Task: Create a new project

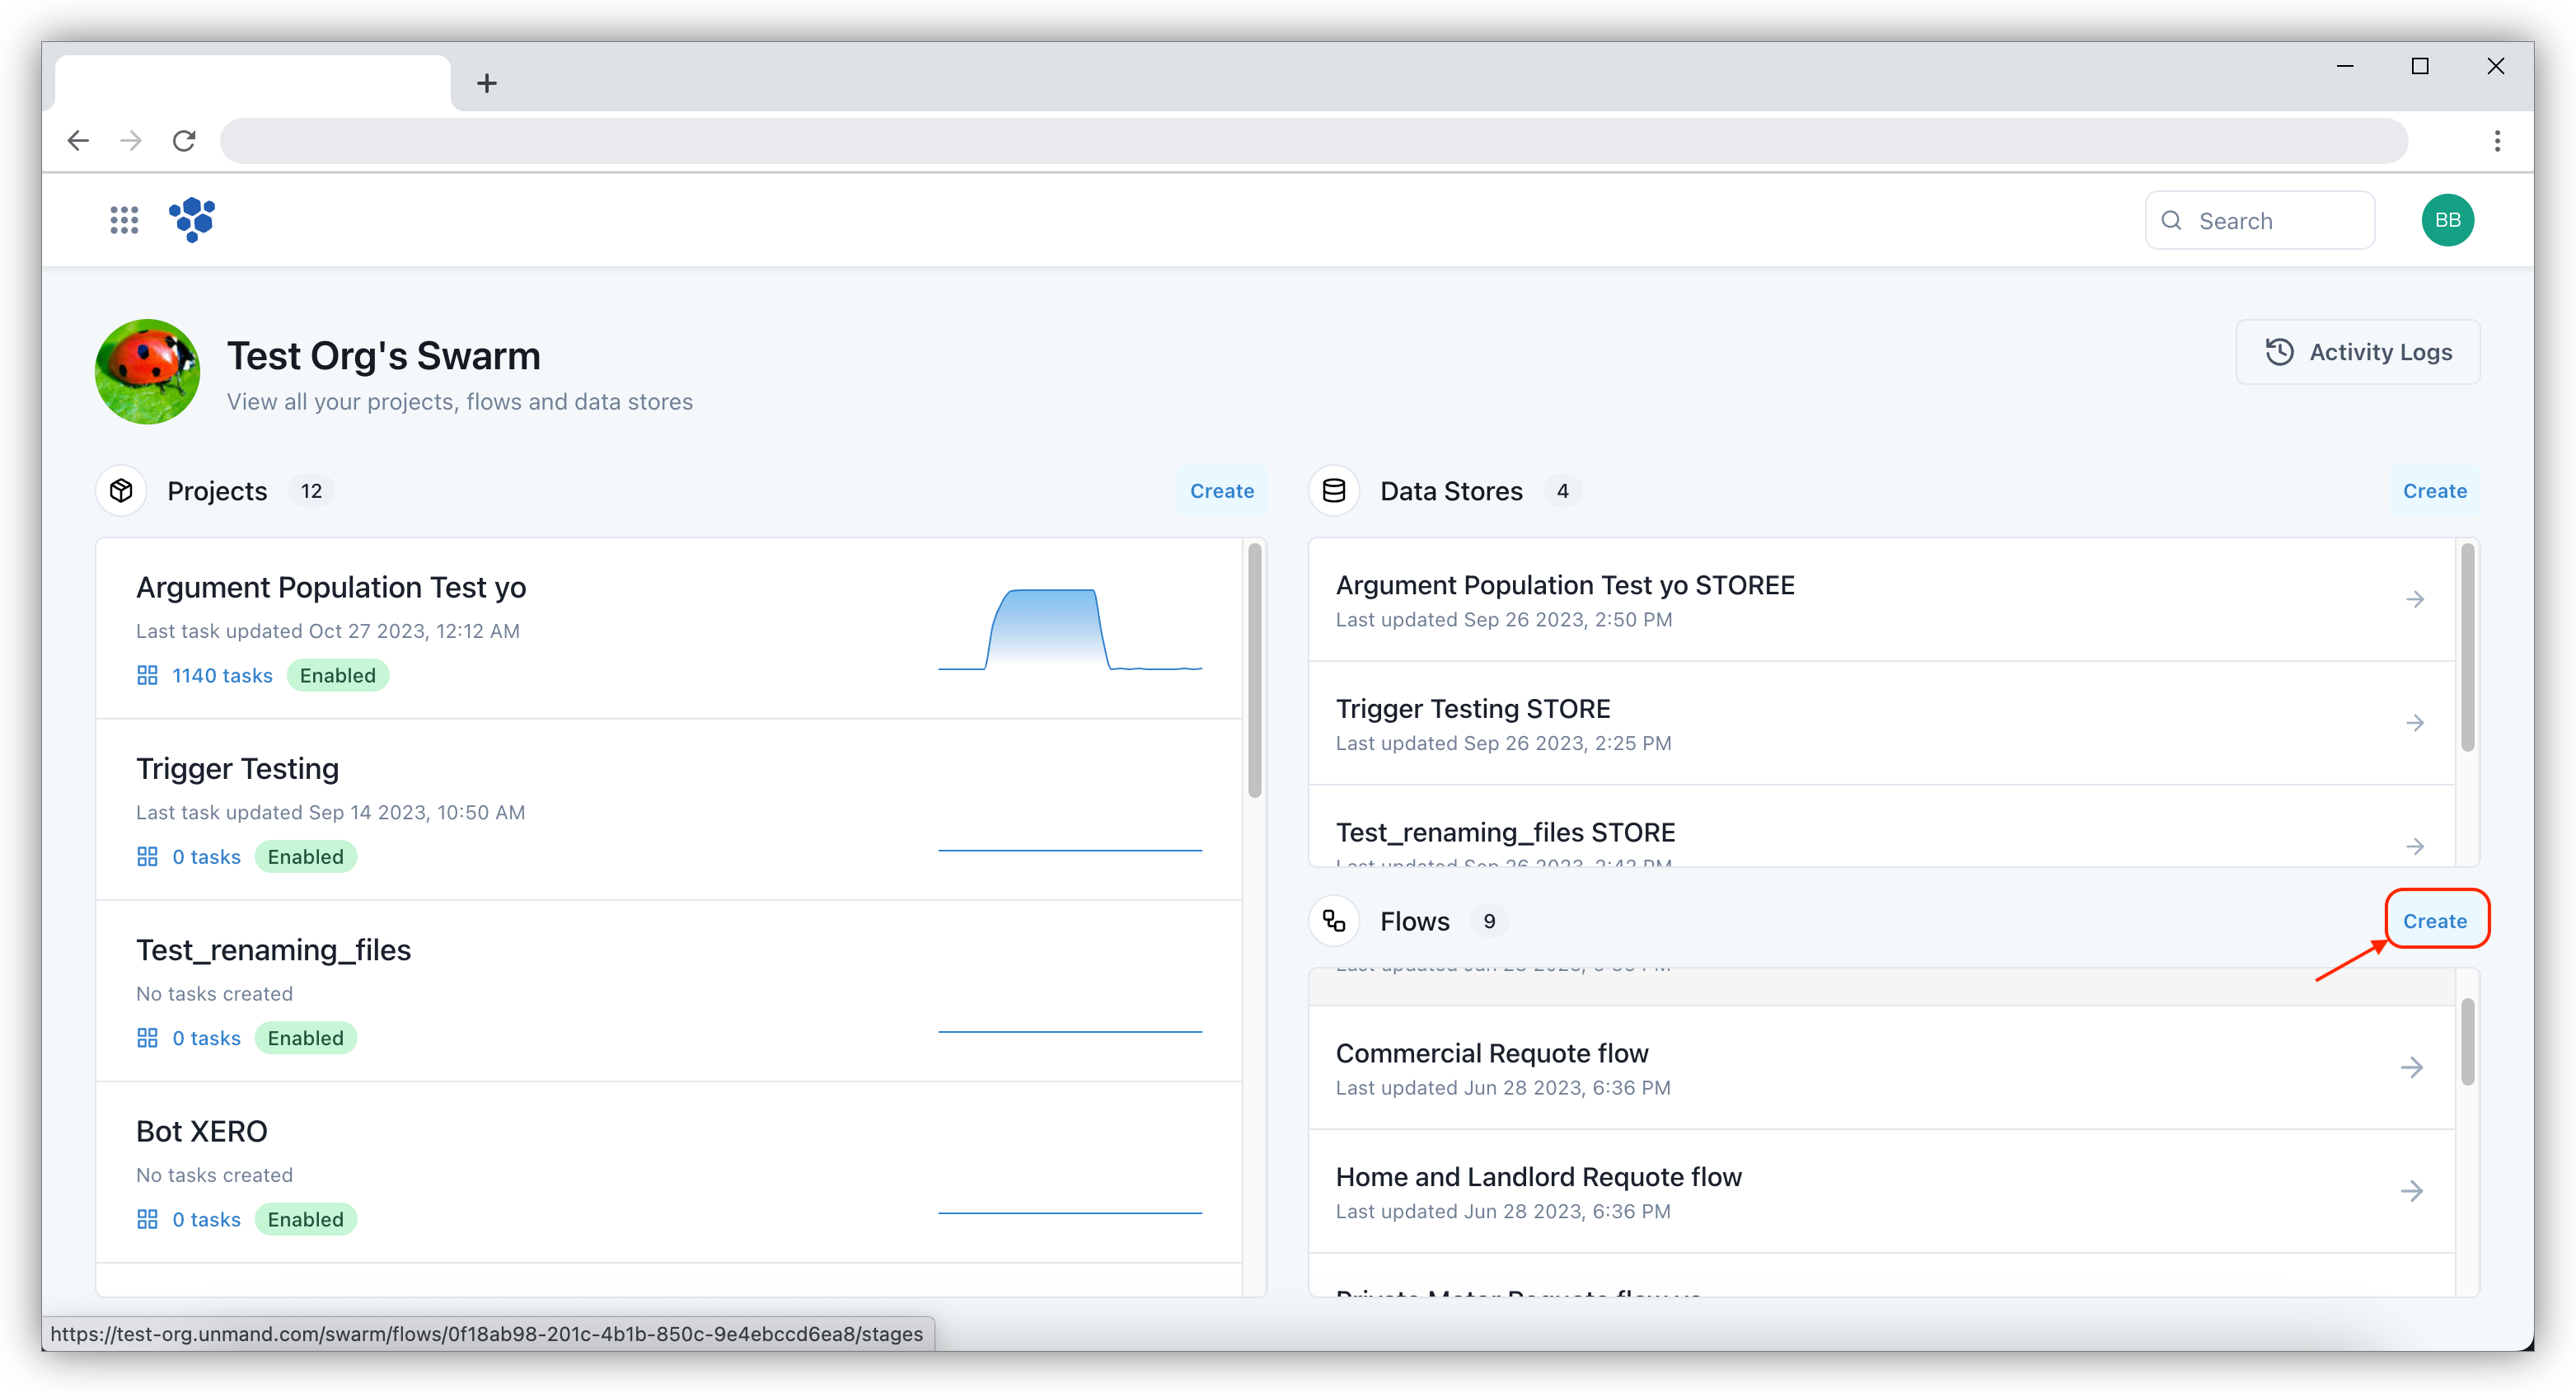Action: [x=1221, y=491]
